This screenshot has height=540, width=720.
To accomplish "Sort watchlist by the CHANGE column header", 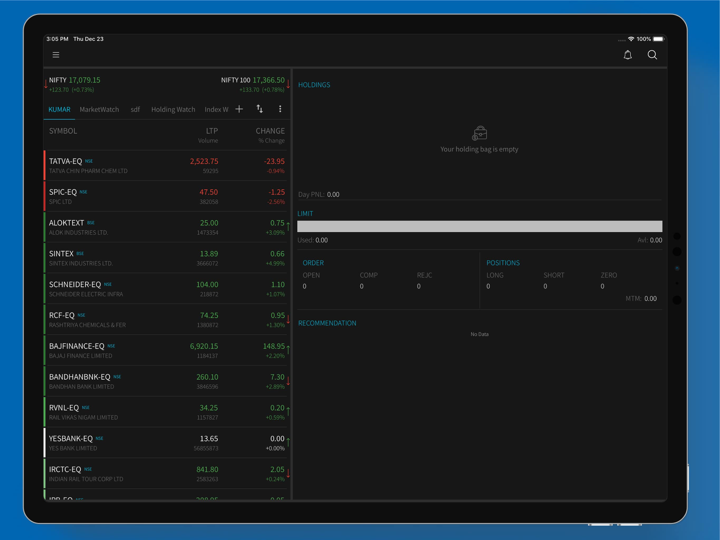I will tap(270, 131).
